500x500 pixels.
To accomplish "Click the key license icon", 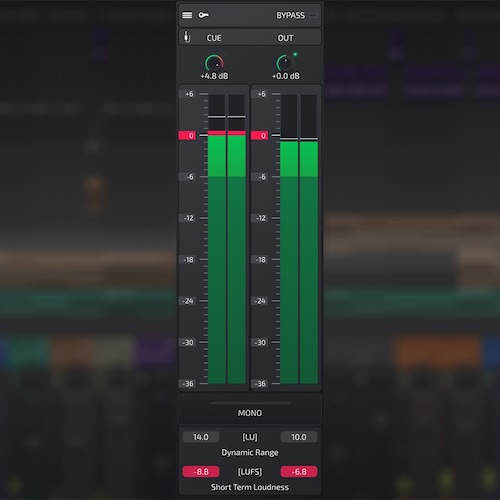I will point(203,15).
